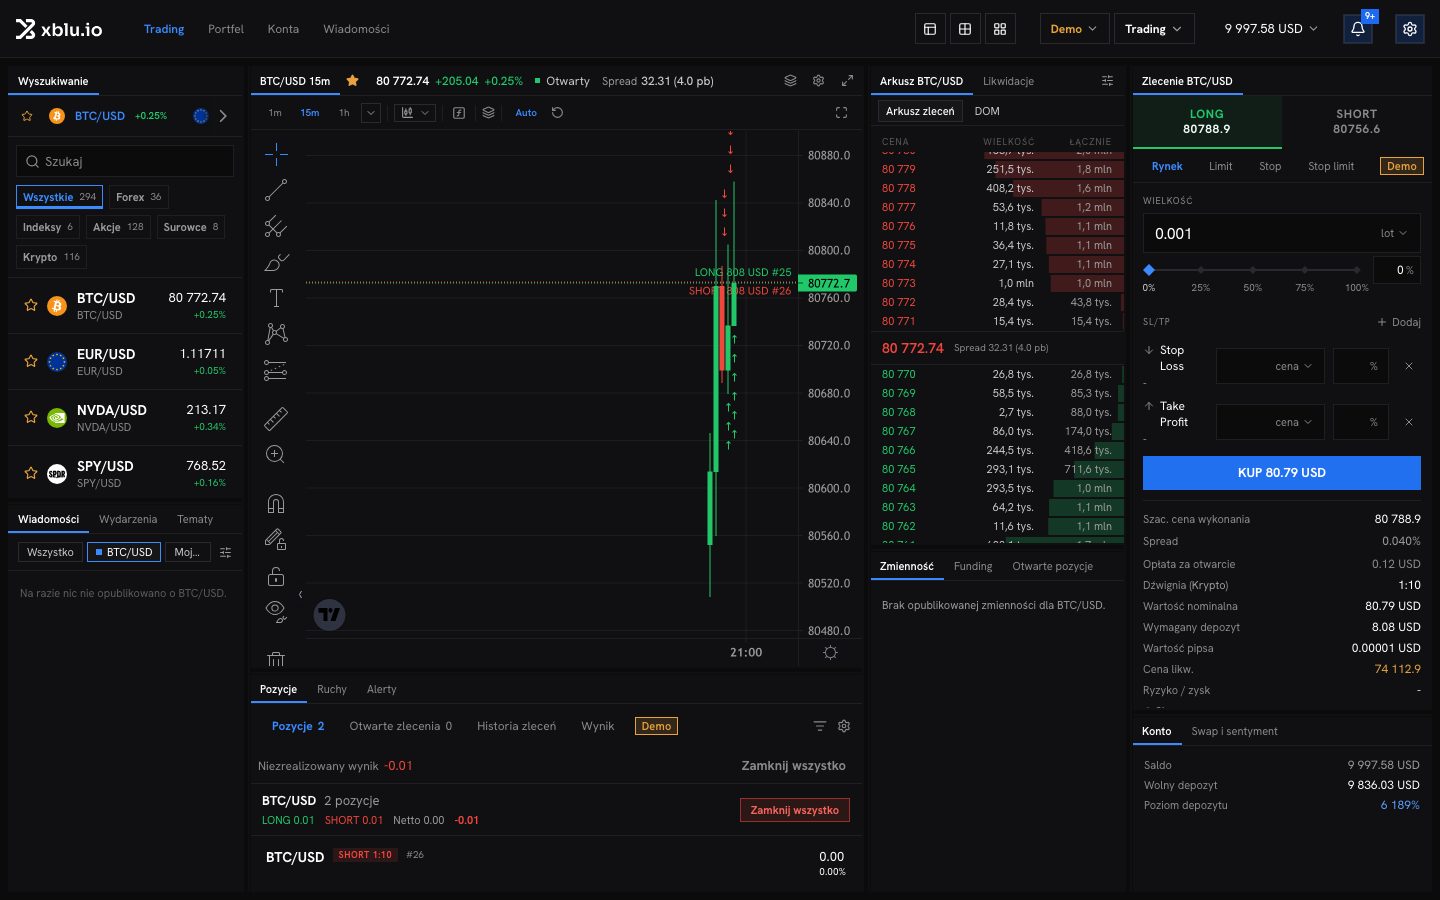Select the trend line drawing tool
The image size is (1440, 900).
click(x=276, y=190)
